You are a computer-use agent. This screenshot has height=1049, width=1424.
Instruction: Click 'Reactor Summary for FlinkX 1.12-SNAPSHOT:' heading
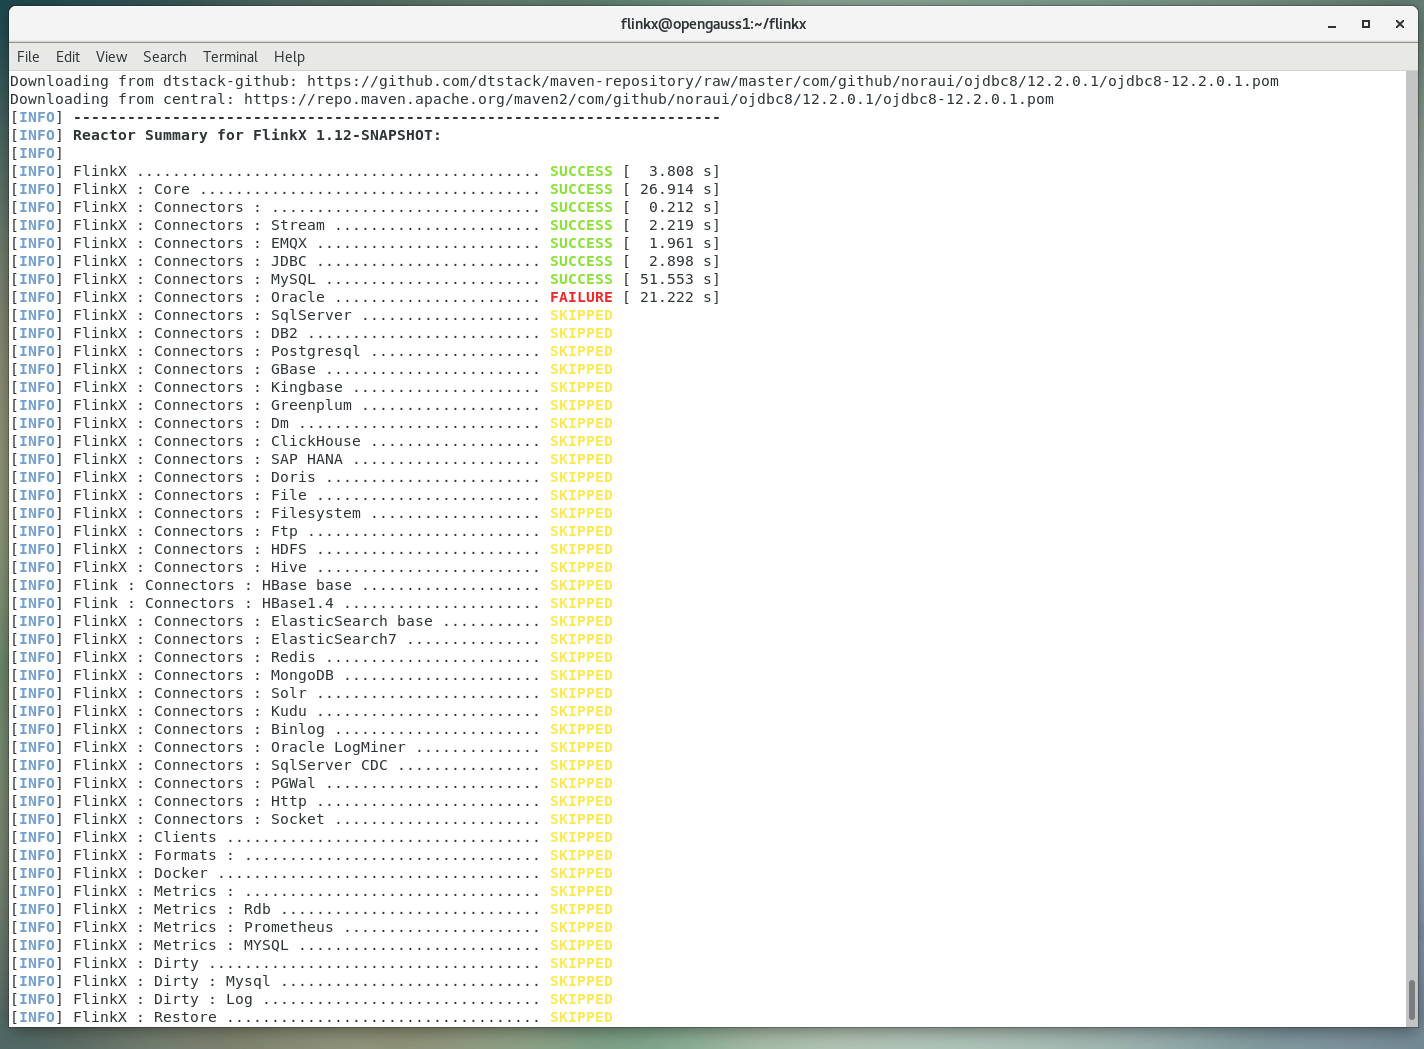(257, 135)
